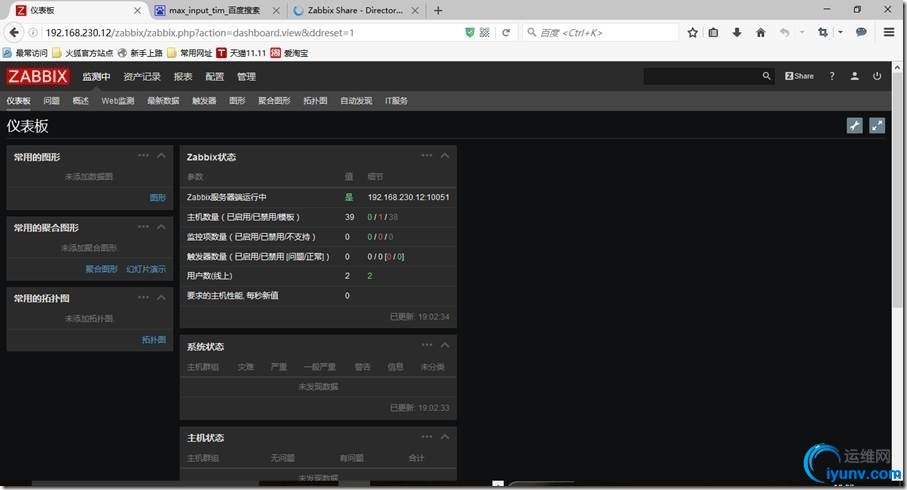The image size is (907, 490).
Task: Collapse the 系统状态 widget
Action: tap(445, 345)
